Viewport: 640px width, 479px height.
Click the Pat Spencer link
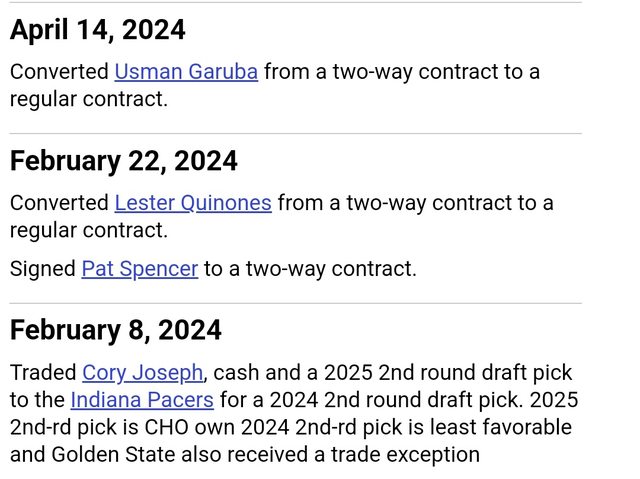click(x=139, y=269)
